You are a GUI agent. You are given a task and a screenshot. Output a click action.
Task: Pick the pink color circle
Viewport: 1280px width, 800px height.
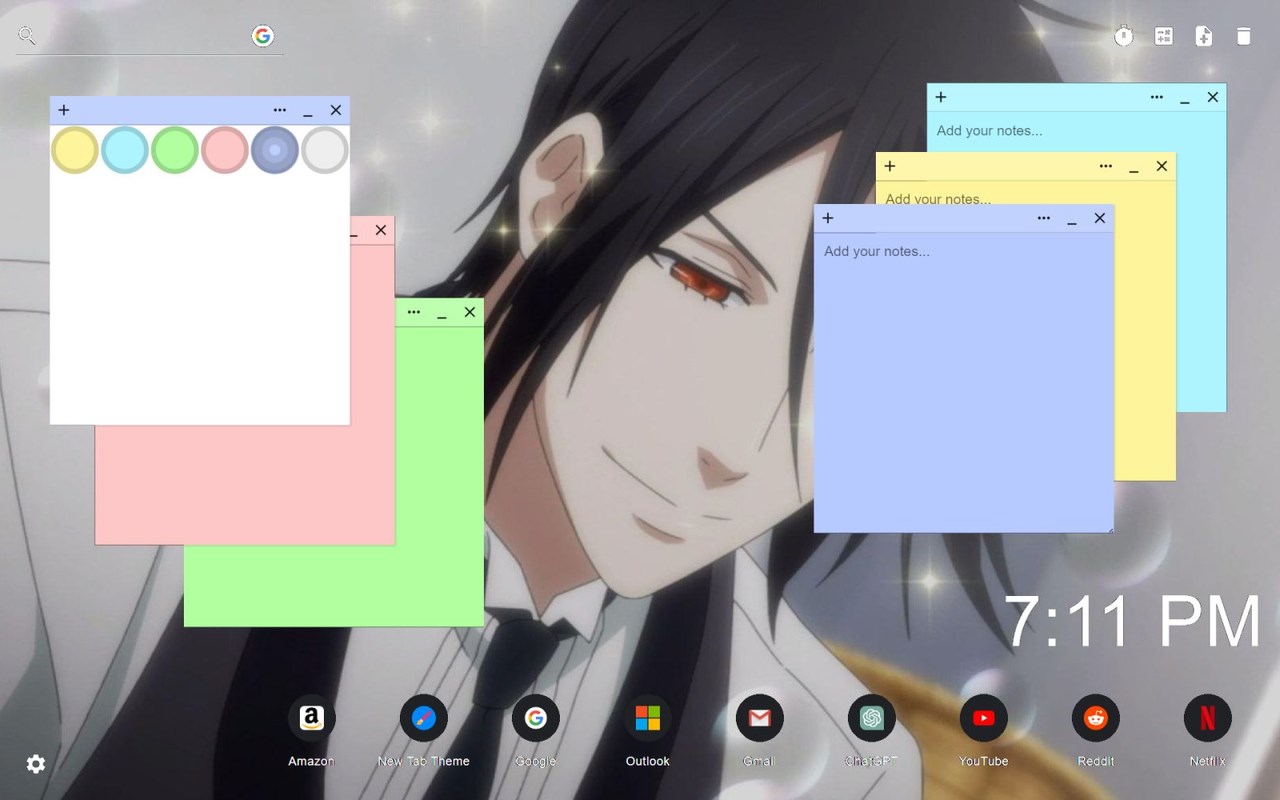[x=225, y=150]
